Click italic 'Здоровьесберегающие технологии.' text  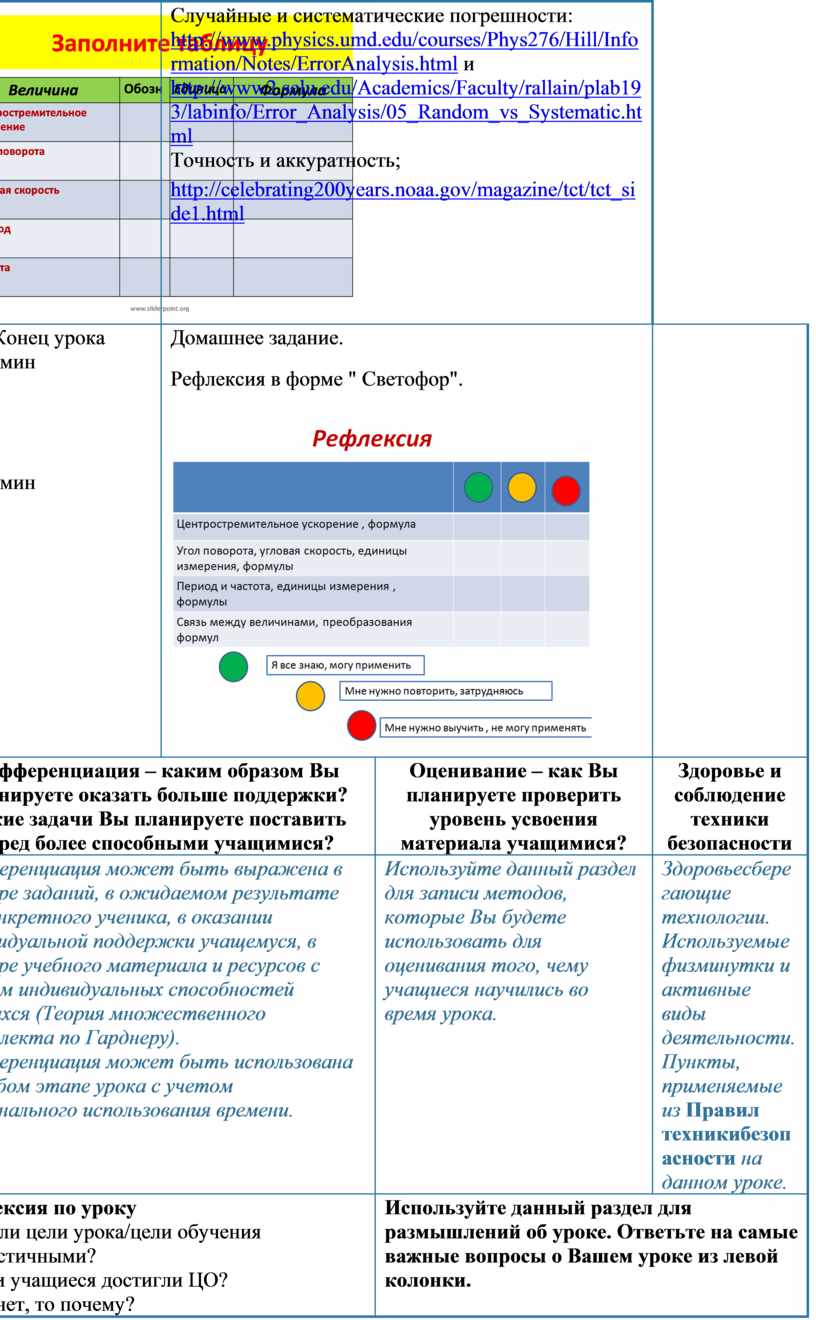(726, 893)
